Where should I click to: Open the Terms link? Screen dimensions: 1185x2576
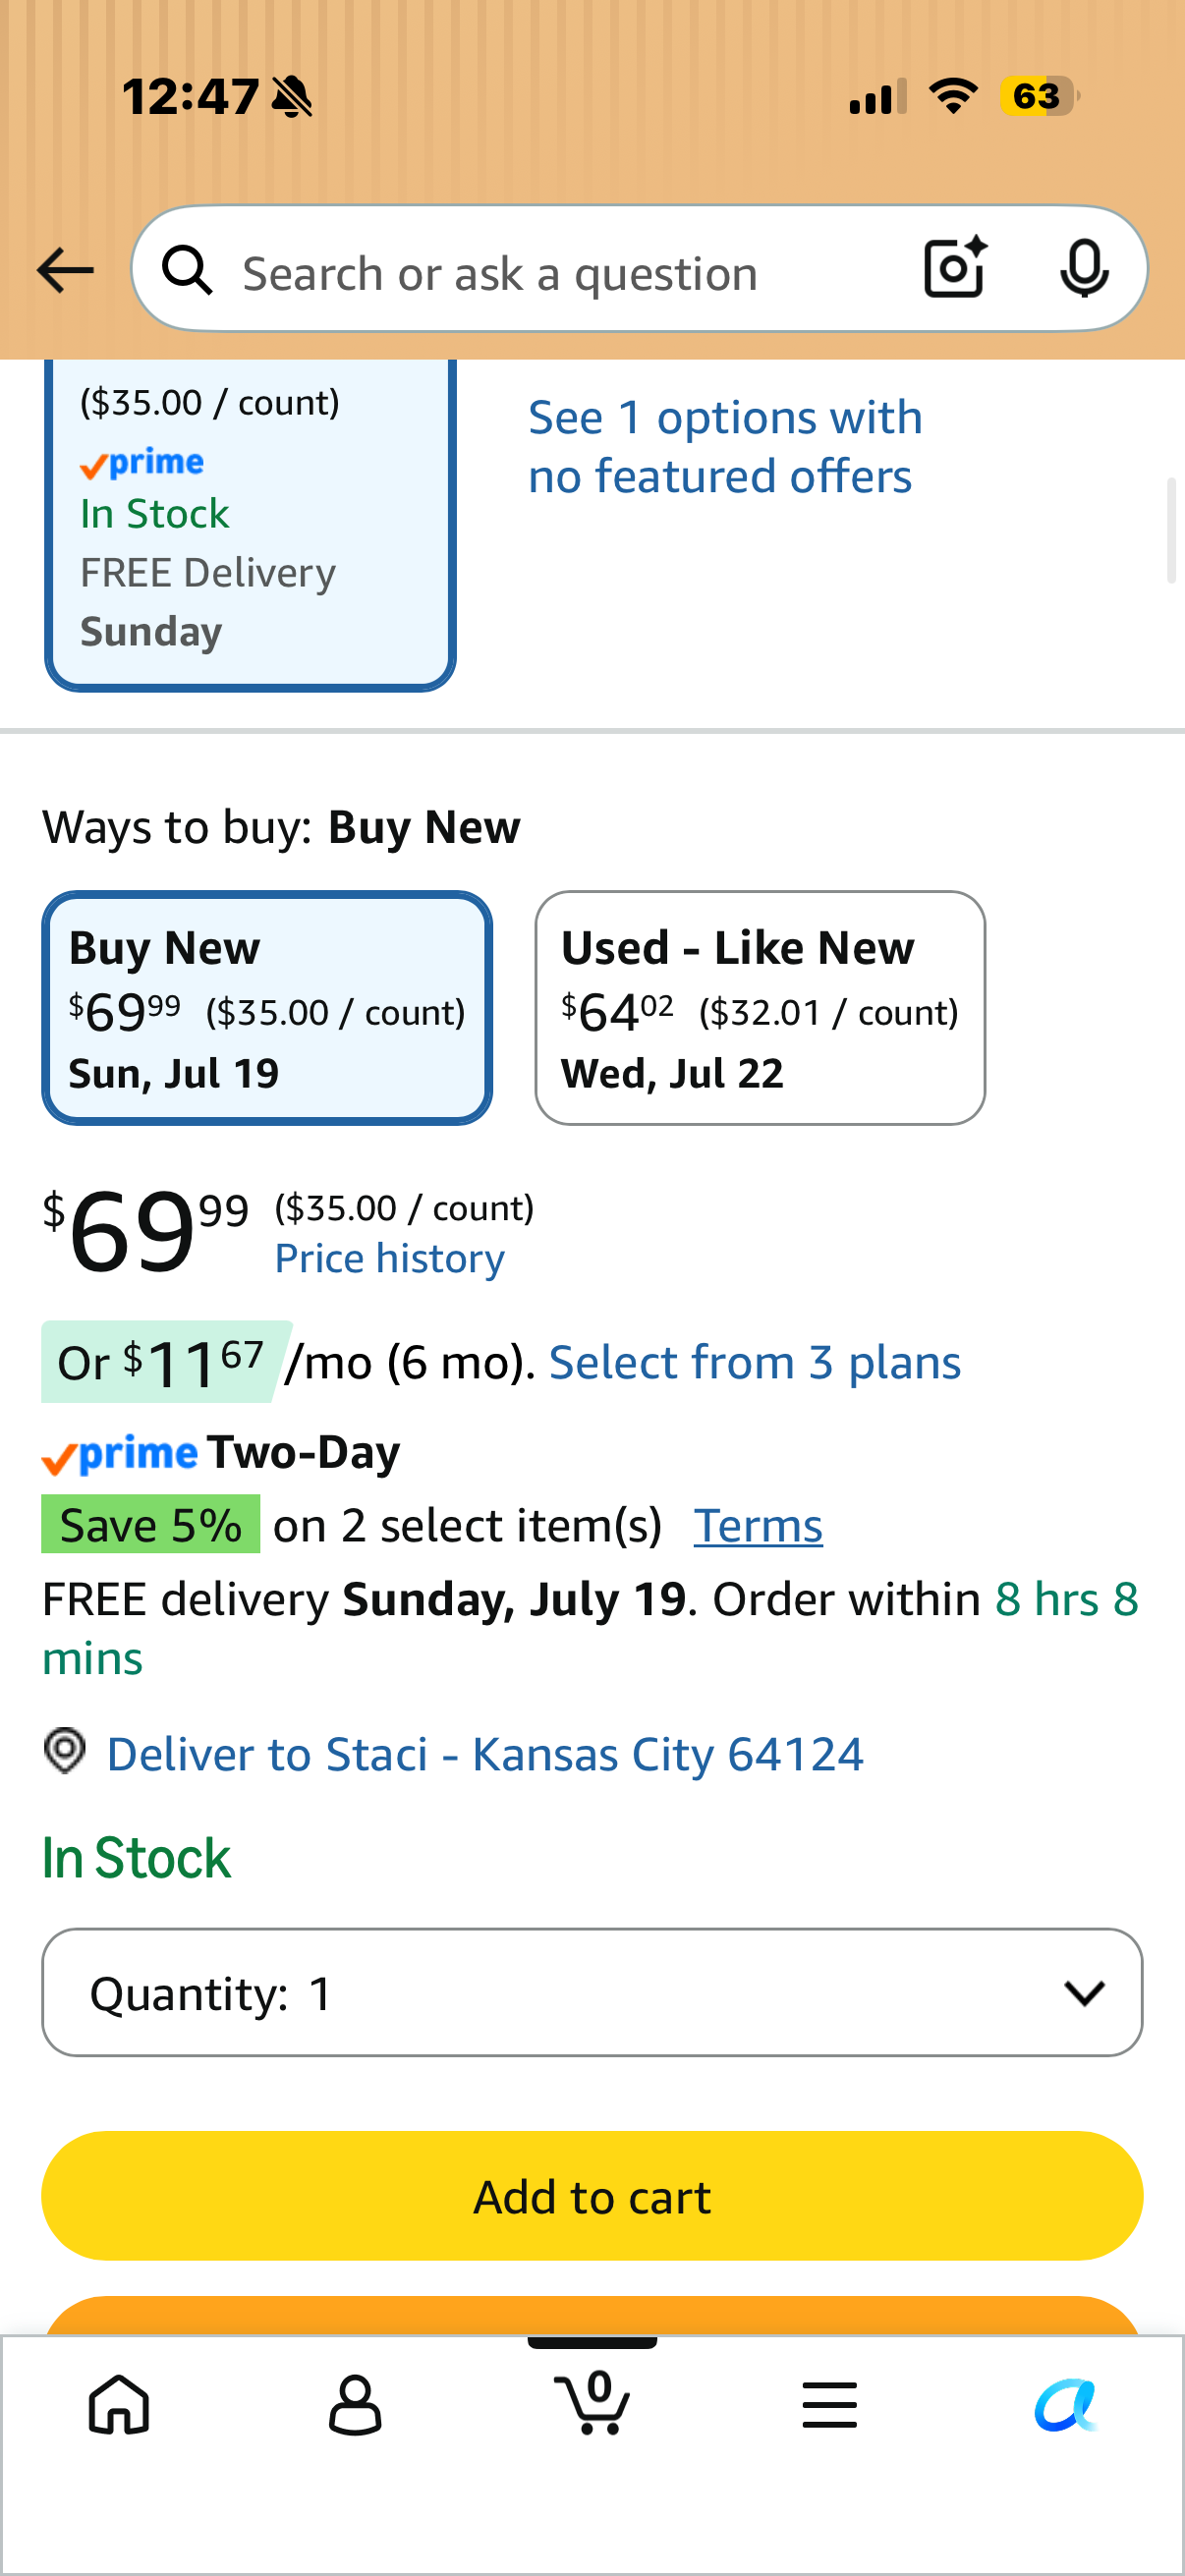pos(758,1526)
